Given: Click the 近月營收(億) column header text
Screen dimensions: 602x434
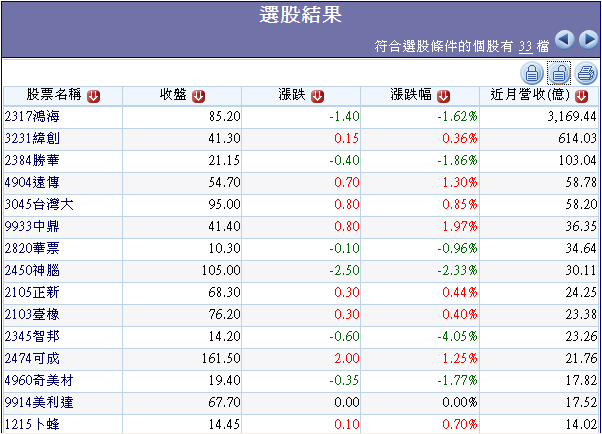Looking at the screenshot, I should point(530,94).
